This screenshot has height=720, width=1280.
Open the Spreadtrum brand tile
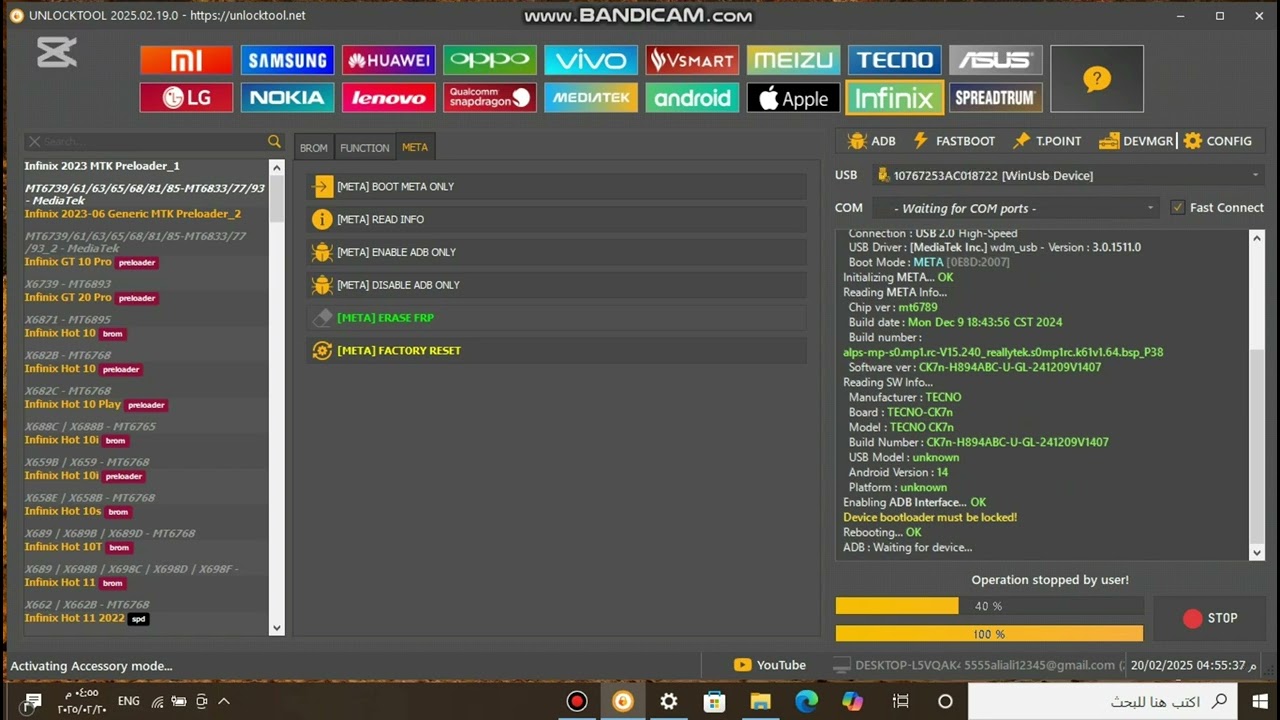[995, 97]
